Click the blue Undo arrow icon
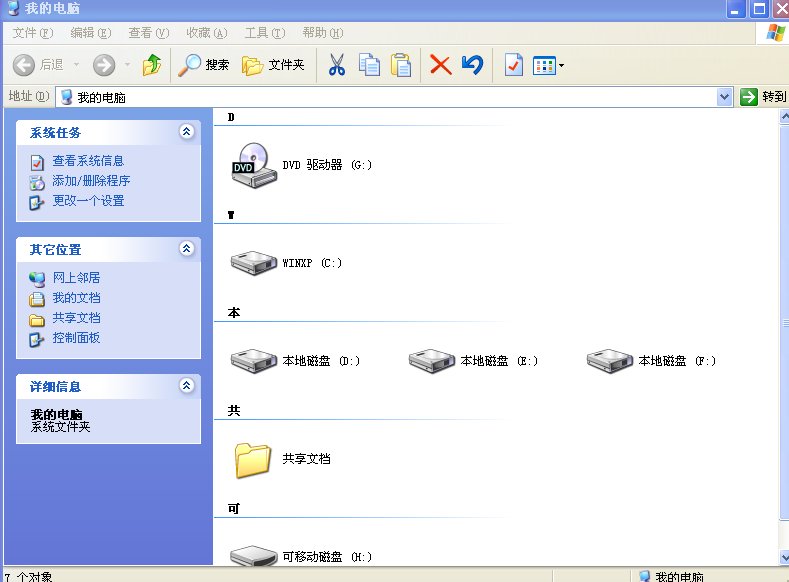This screenshot has height=582, width=789. pos(472,65)
